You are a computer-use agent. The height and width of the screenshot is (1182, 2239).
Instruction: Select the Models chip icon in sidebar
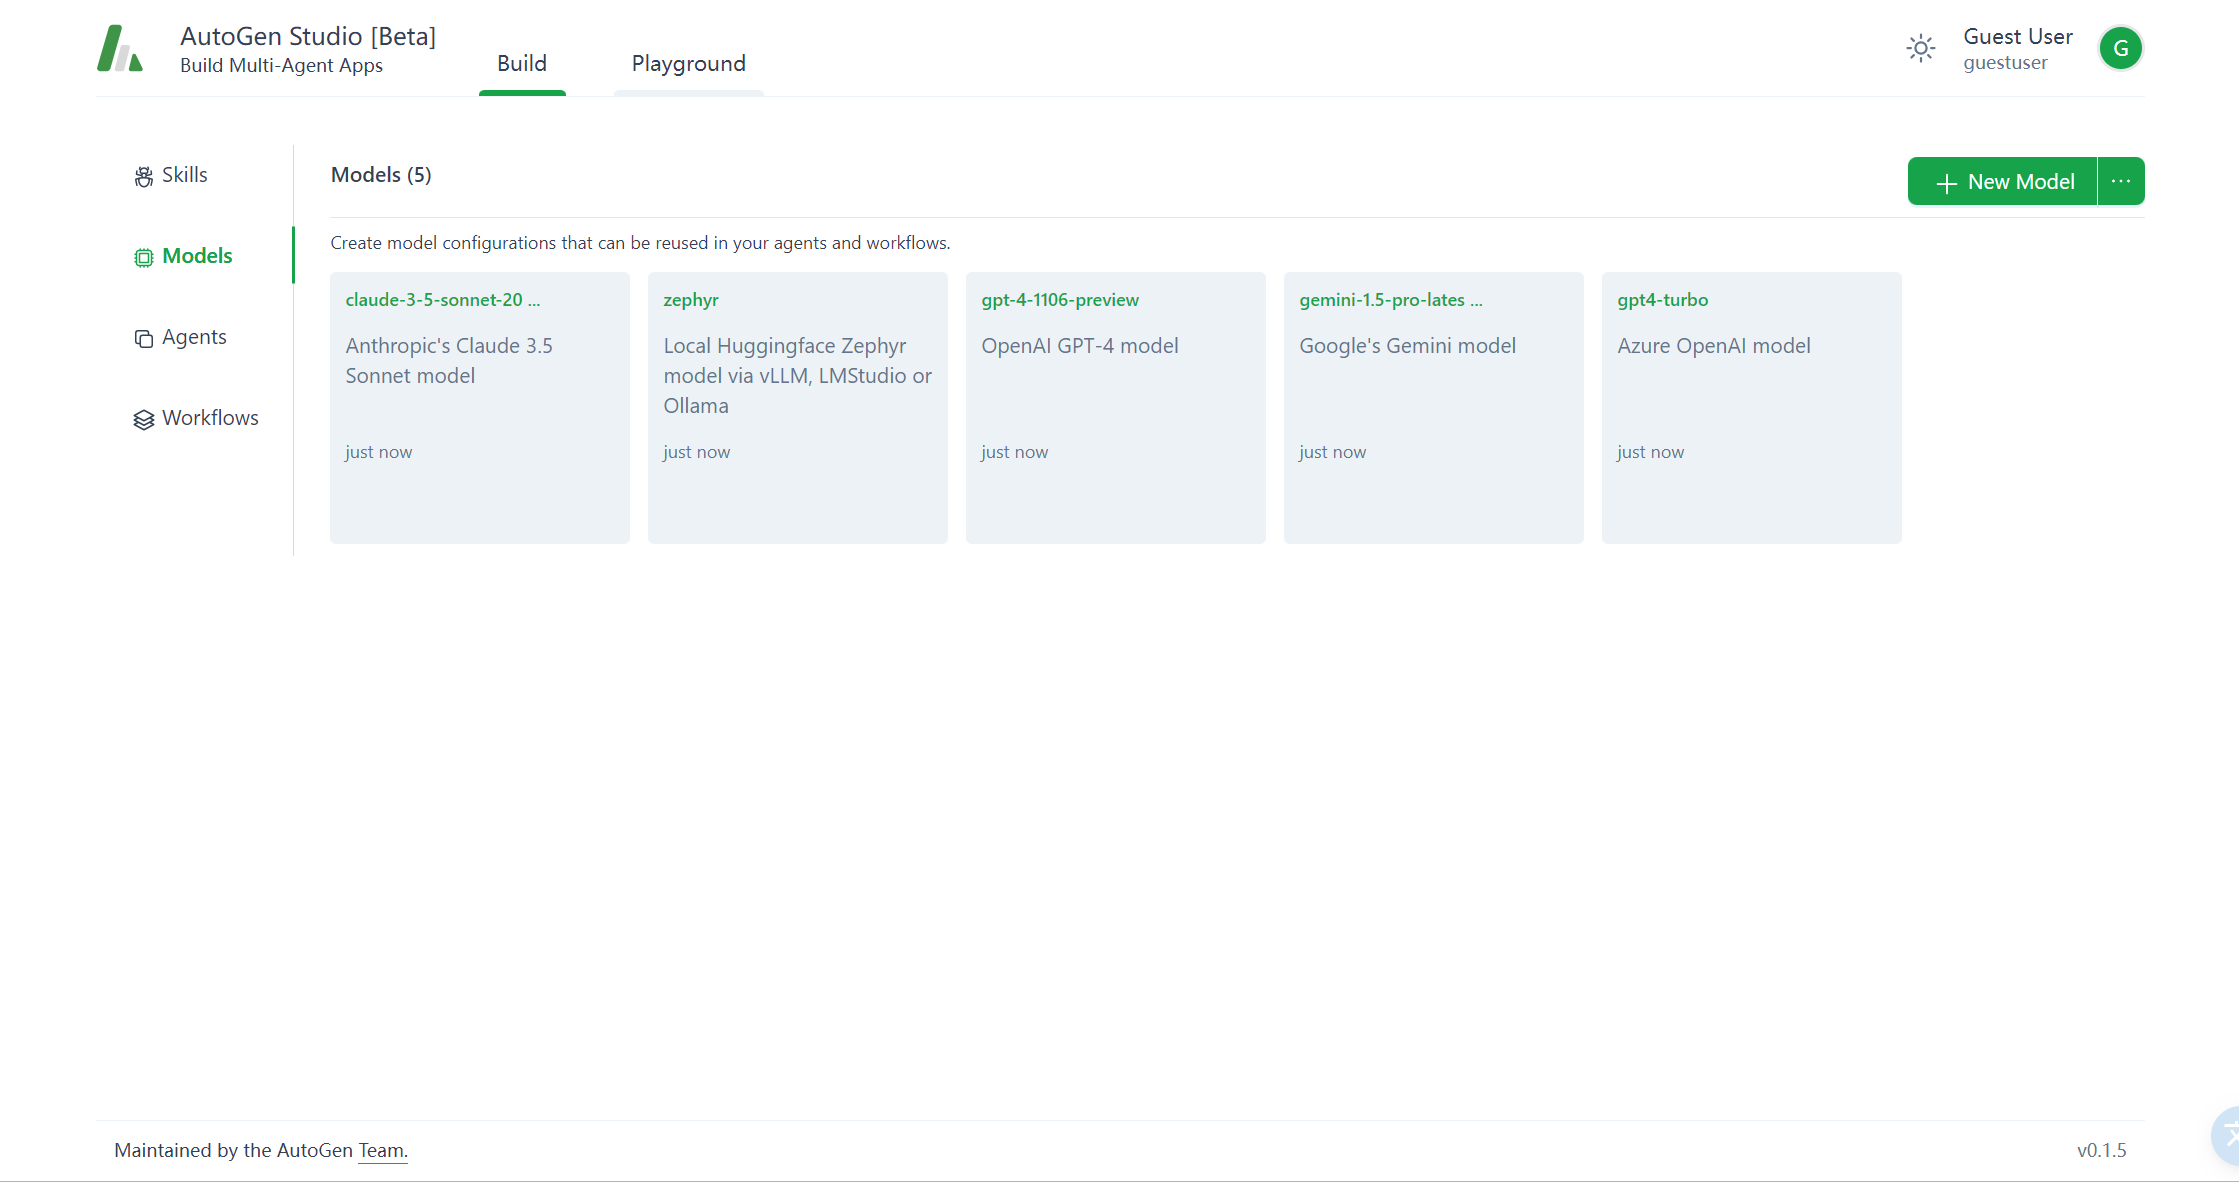click(144, 257)
